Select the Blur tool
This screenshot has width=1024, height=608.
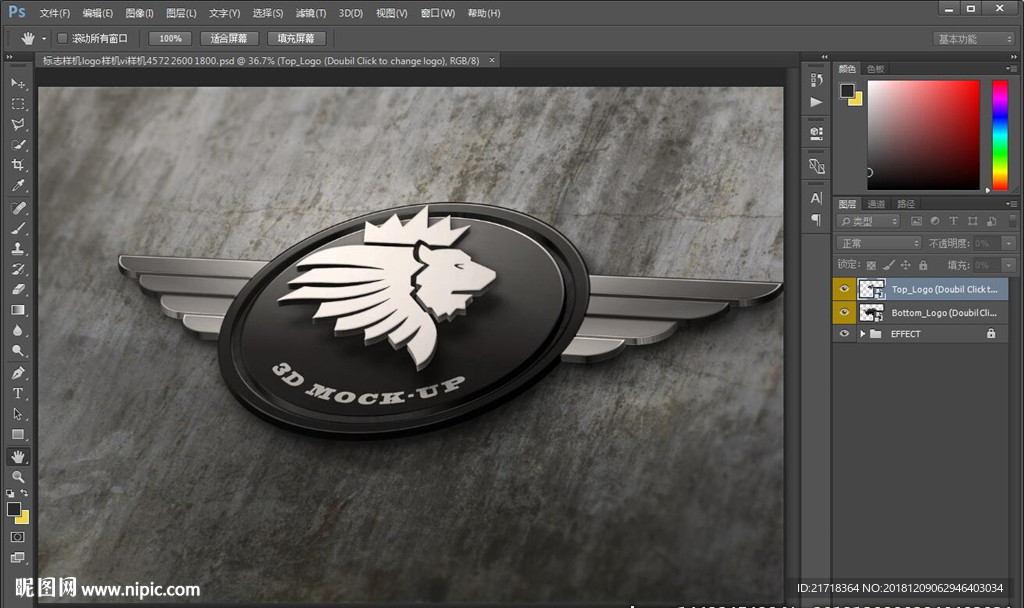pos(18,330)
